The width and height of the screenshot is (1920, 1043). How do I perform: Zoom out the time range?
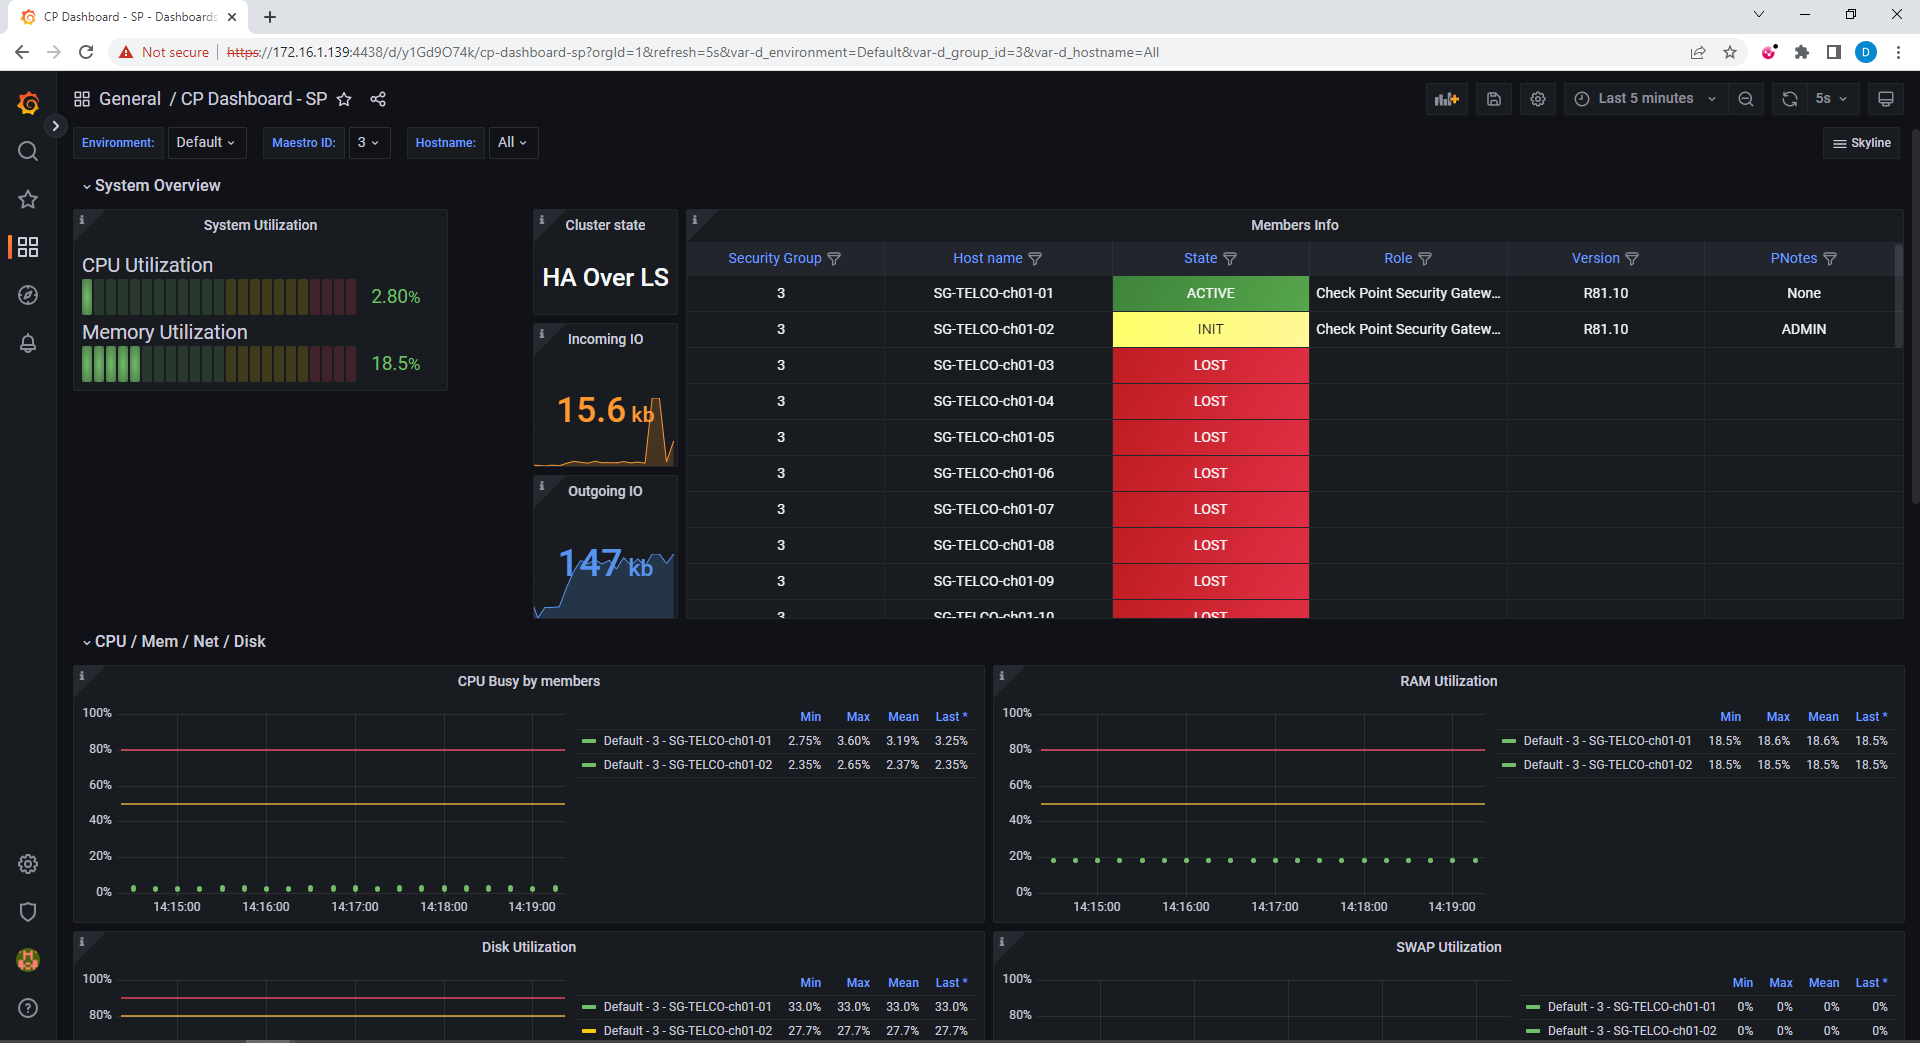pos(1746,99)
